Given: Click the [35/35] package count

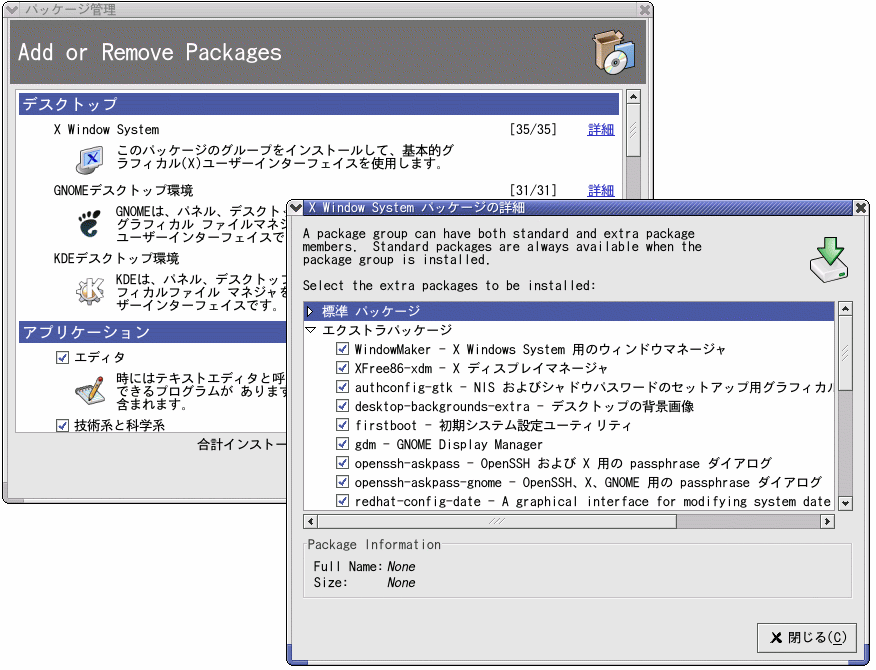Looking at the screenshot, I should point(533,130).
